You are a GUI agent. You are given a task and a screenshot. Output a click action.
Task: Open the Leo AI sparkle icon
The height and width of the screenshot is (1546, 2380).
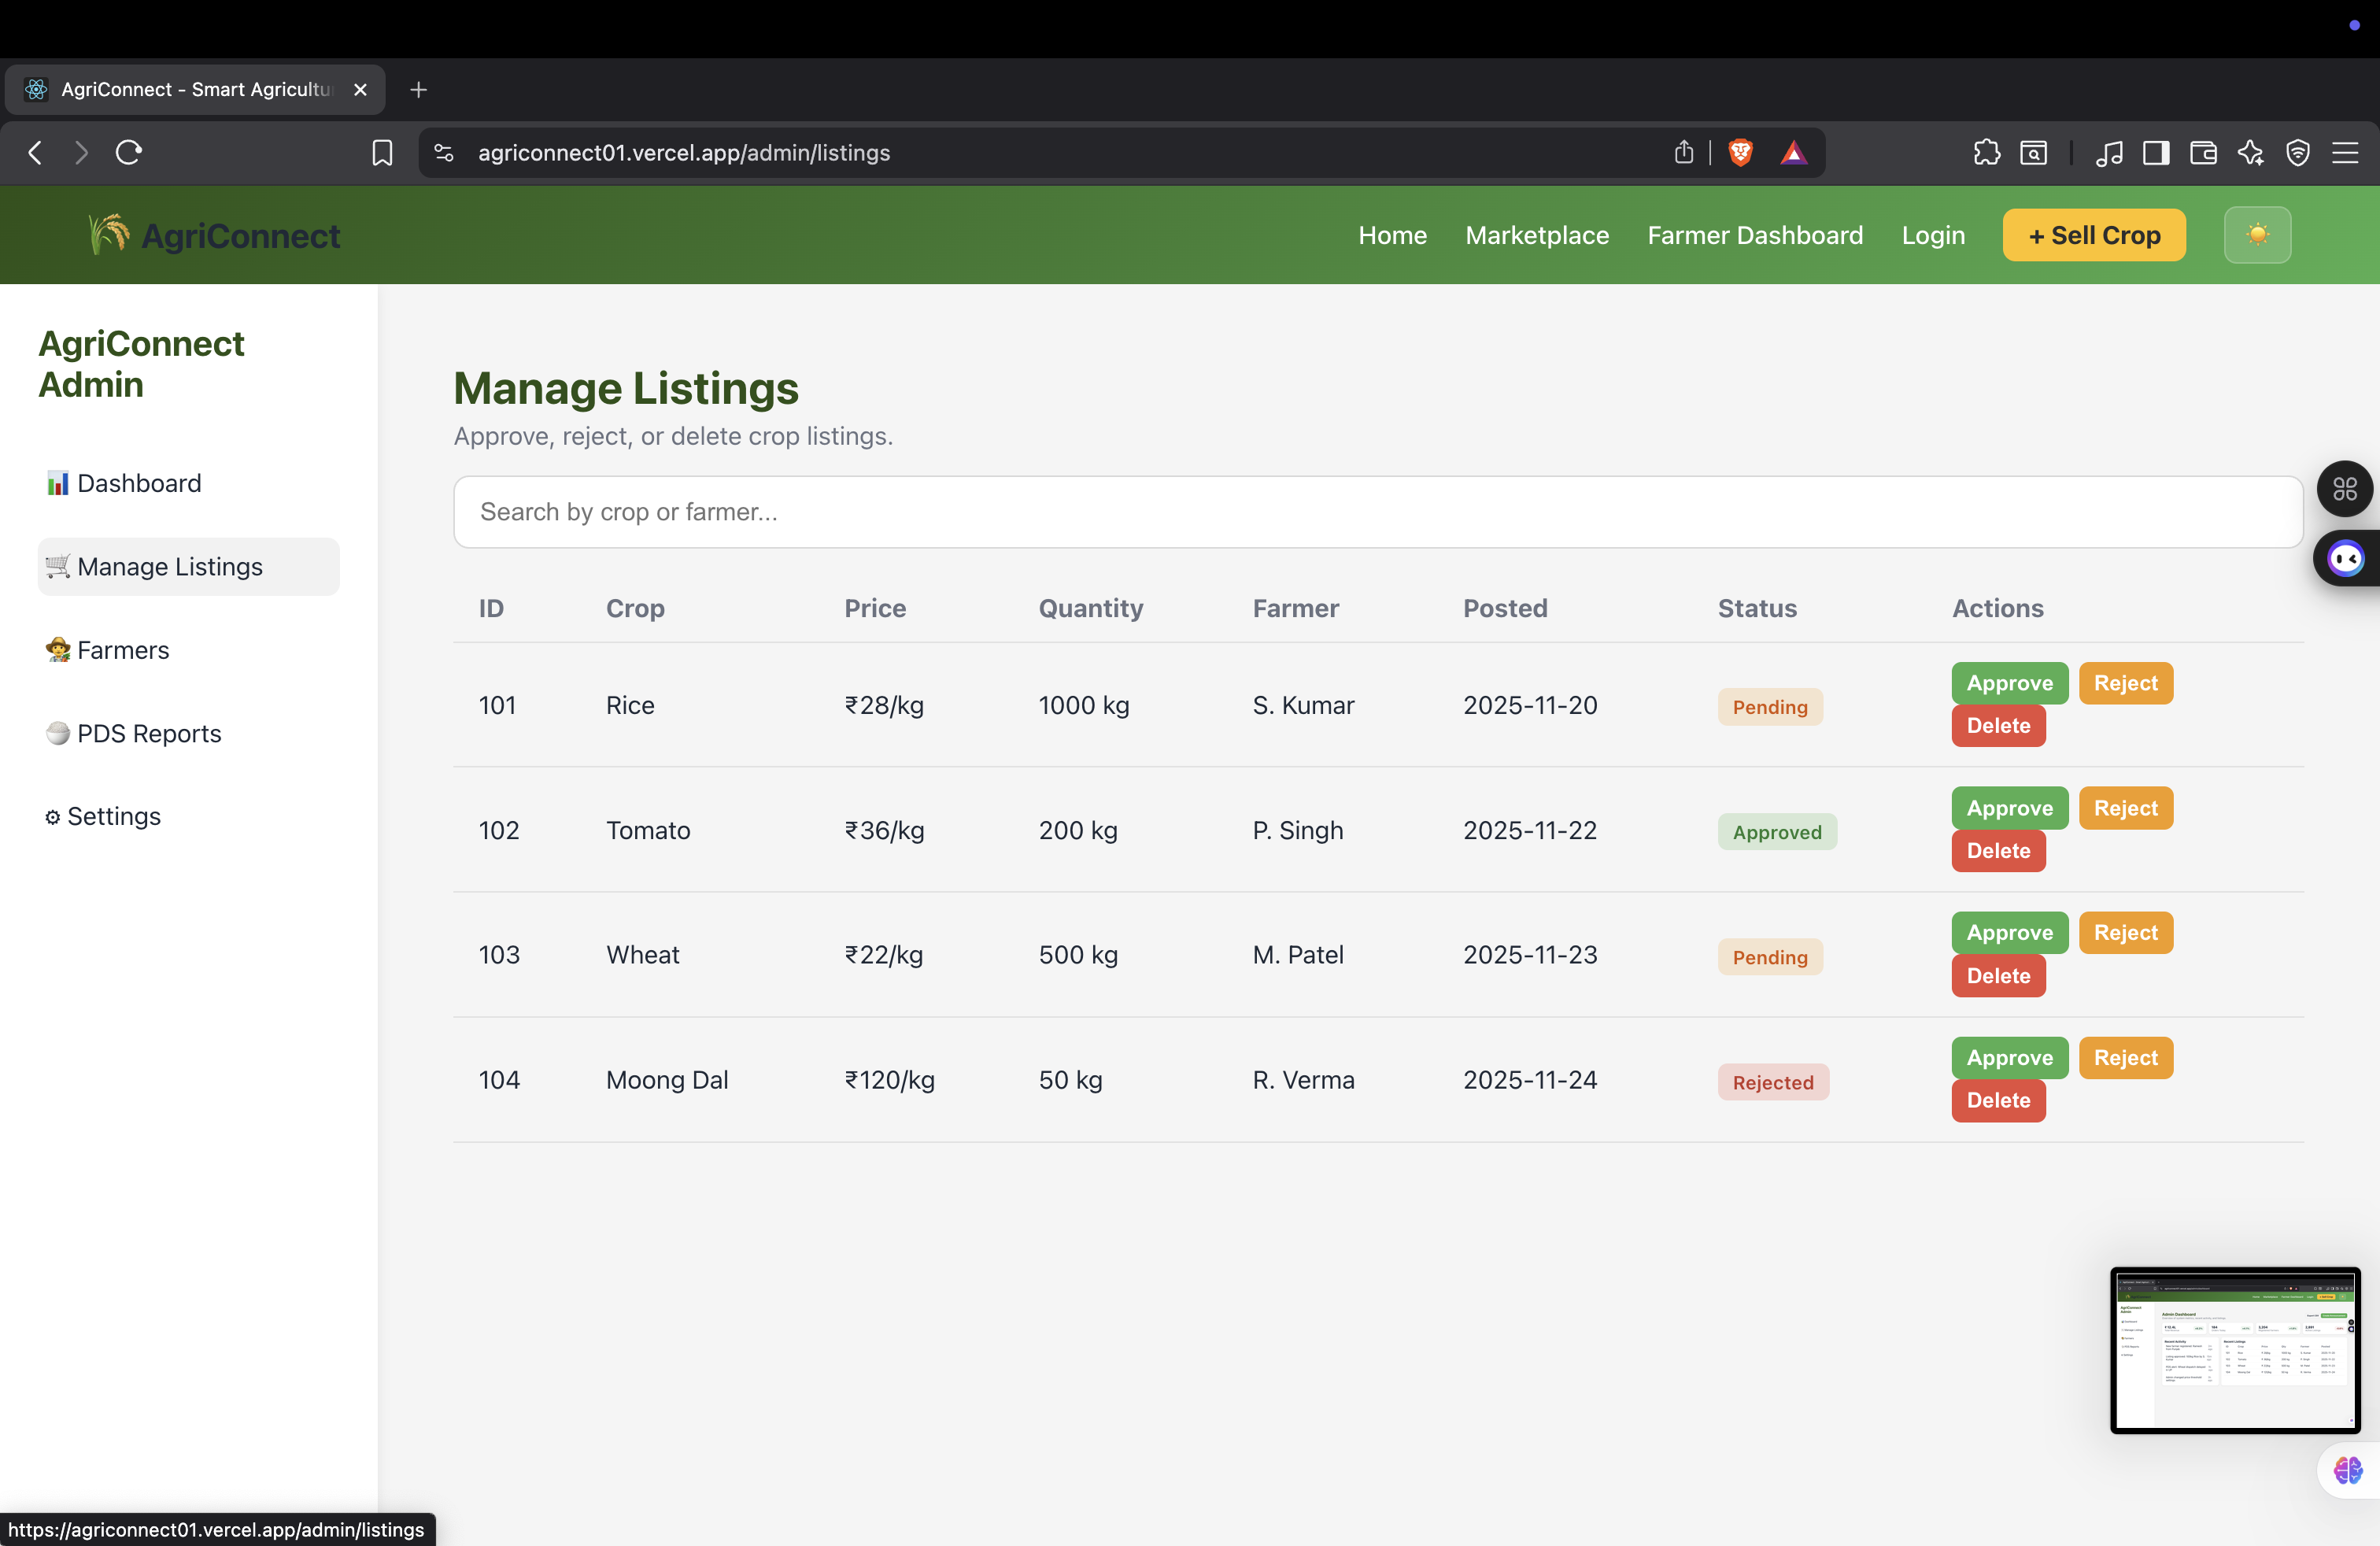[2250, 152]
